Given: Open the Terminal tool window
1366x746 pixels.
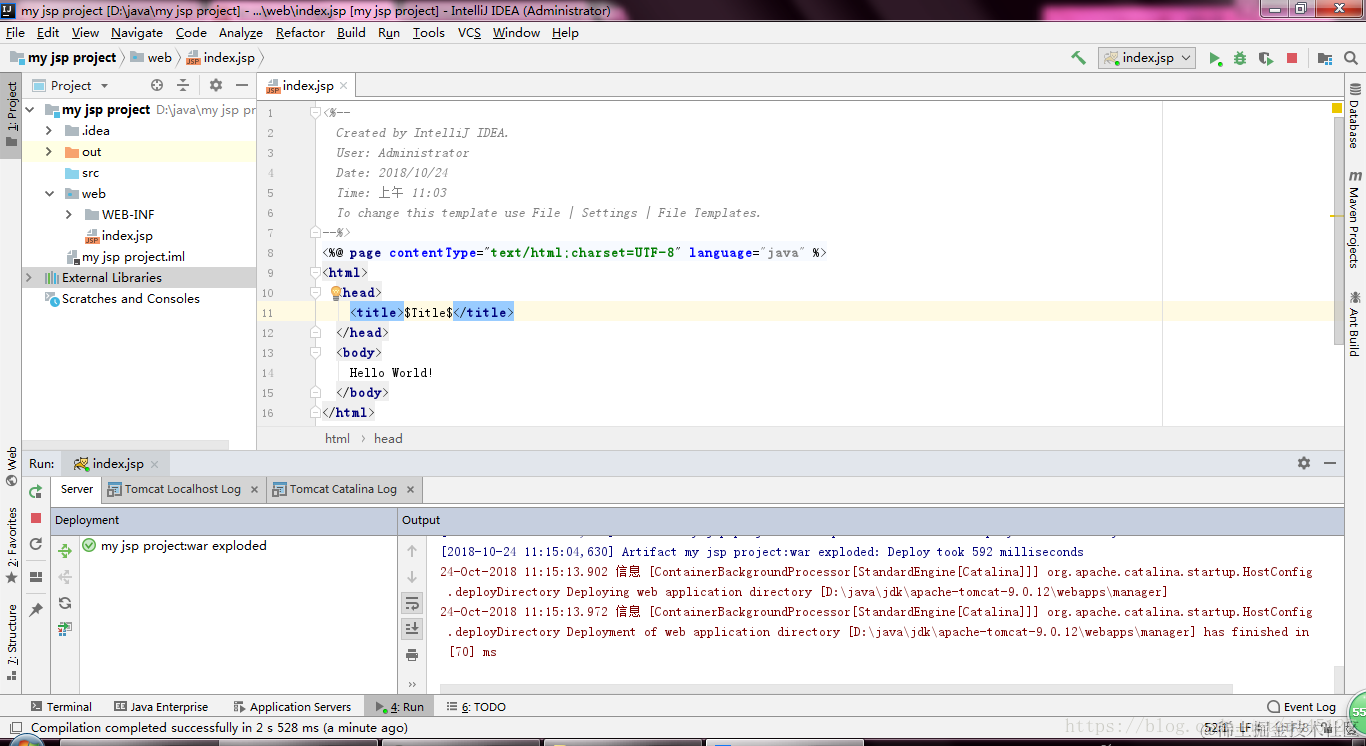Looking at the screenshot, I should coord(61,707).
